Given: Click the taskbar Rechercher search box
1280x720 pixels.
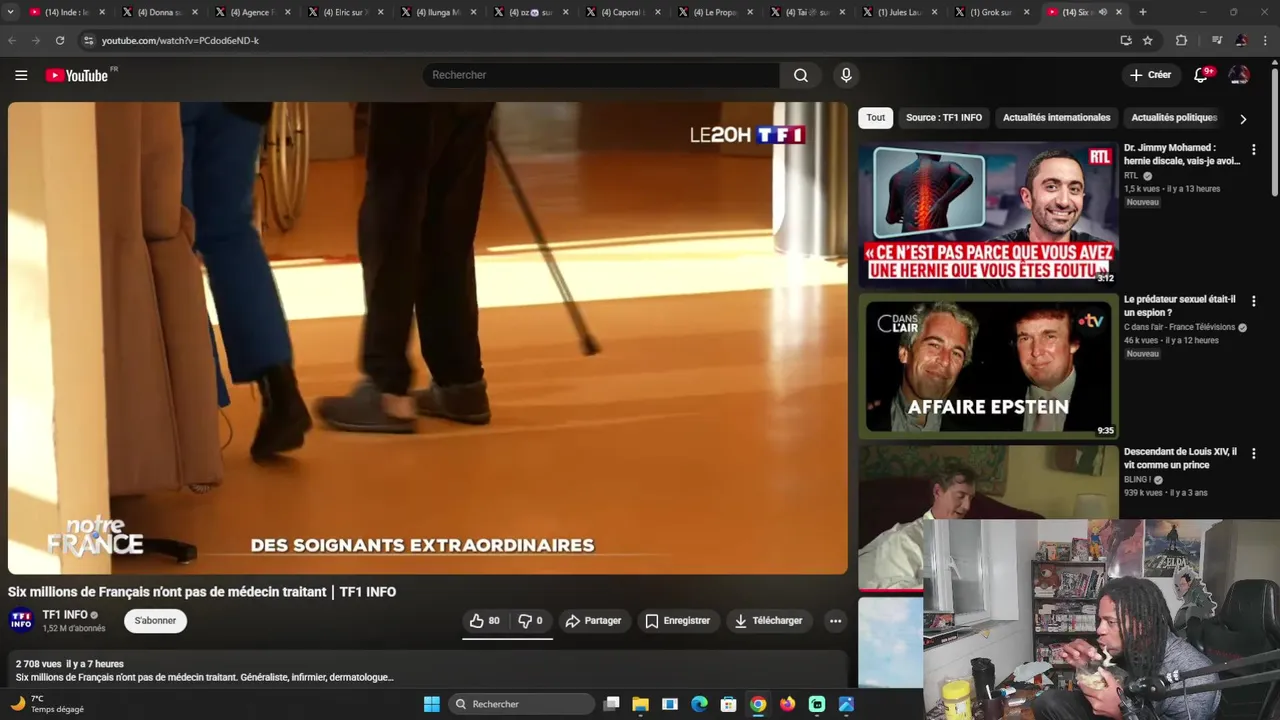Looking at the screenshot, I should click(522, 704).
